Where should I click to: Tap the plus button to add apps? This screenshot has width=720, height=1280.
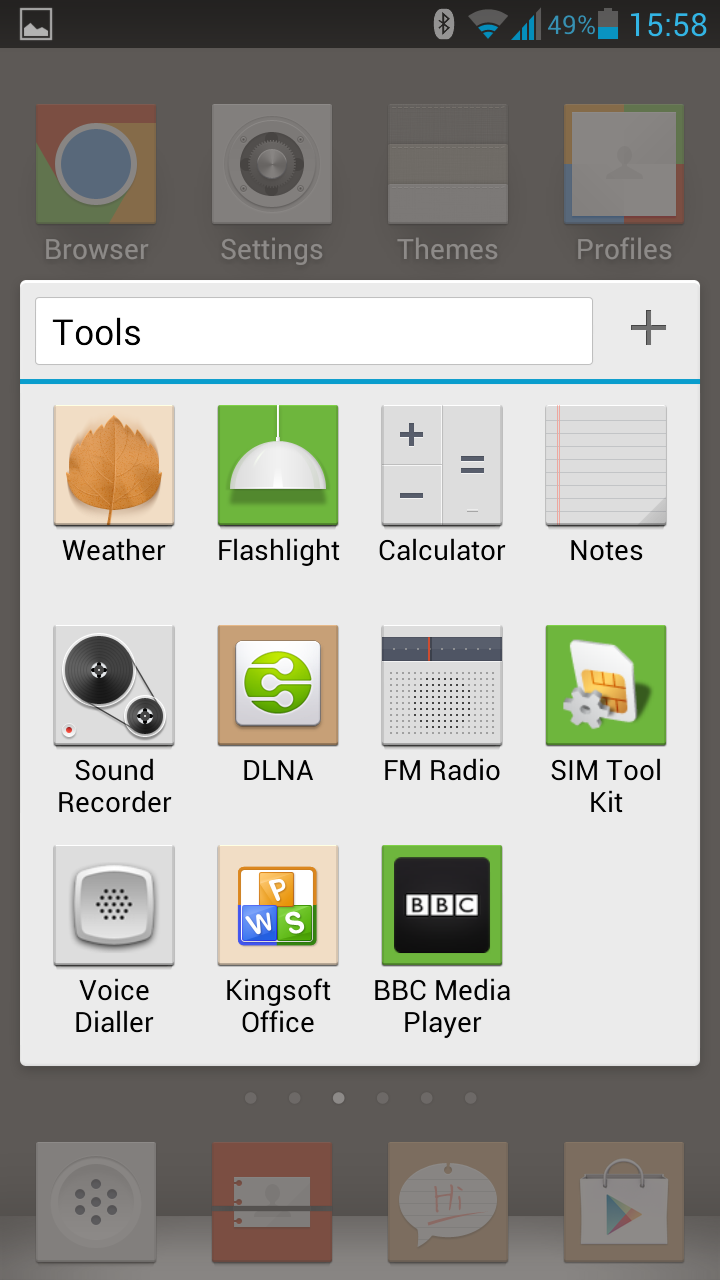click(648, 328)
